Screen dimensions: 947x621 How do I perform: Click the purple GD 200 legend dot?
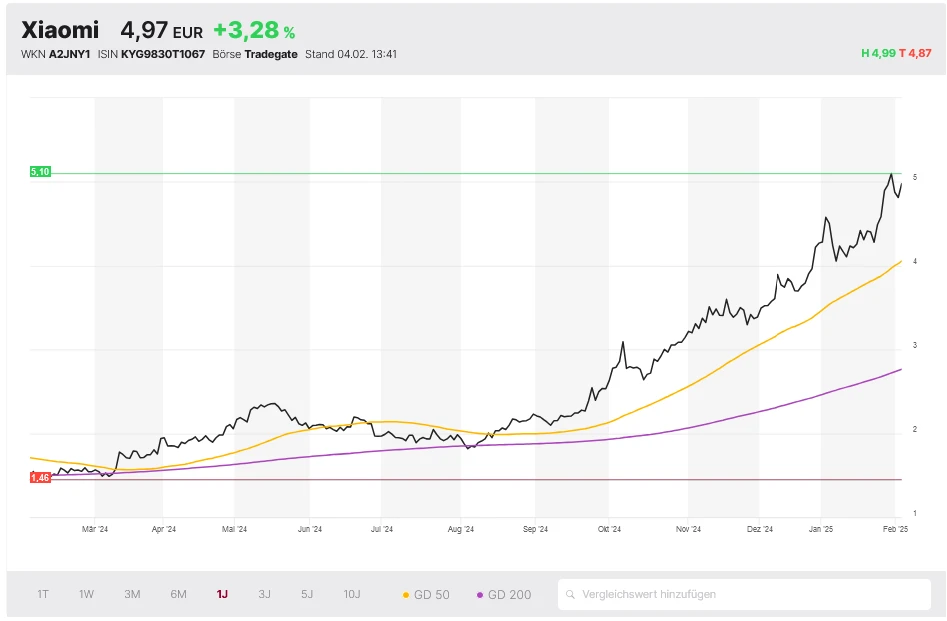point(480,595)
